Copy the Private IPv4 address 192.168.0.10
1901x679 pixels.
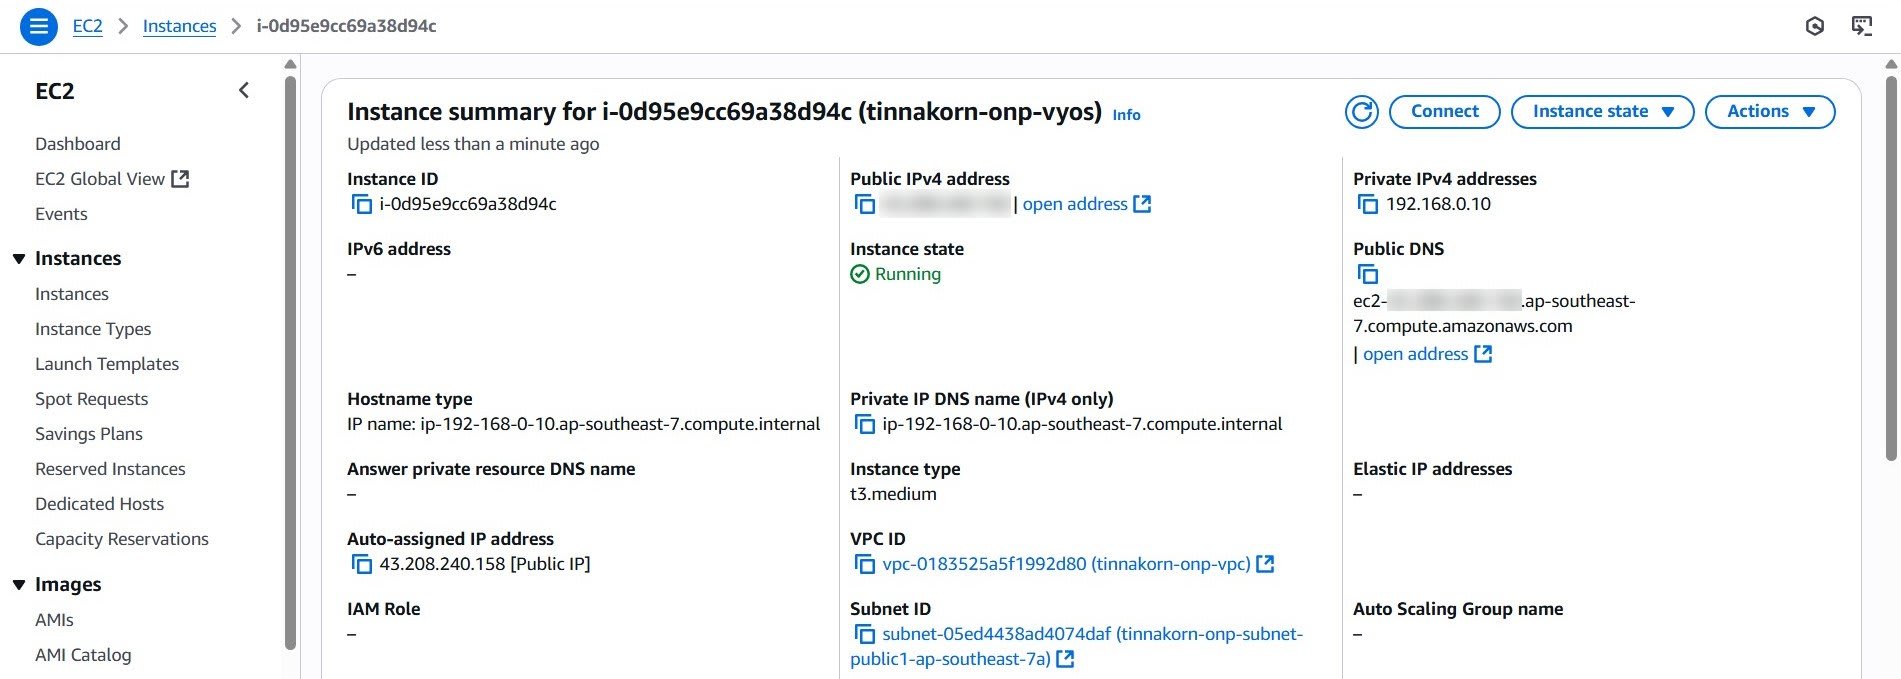click(1367, 204)
